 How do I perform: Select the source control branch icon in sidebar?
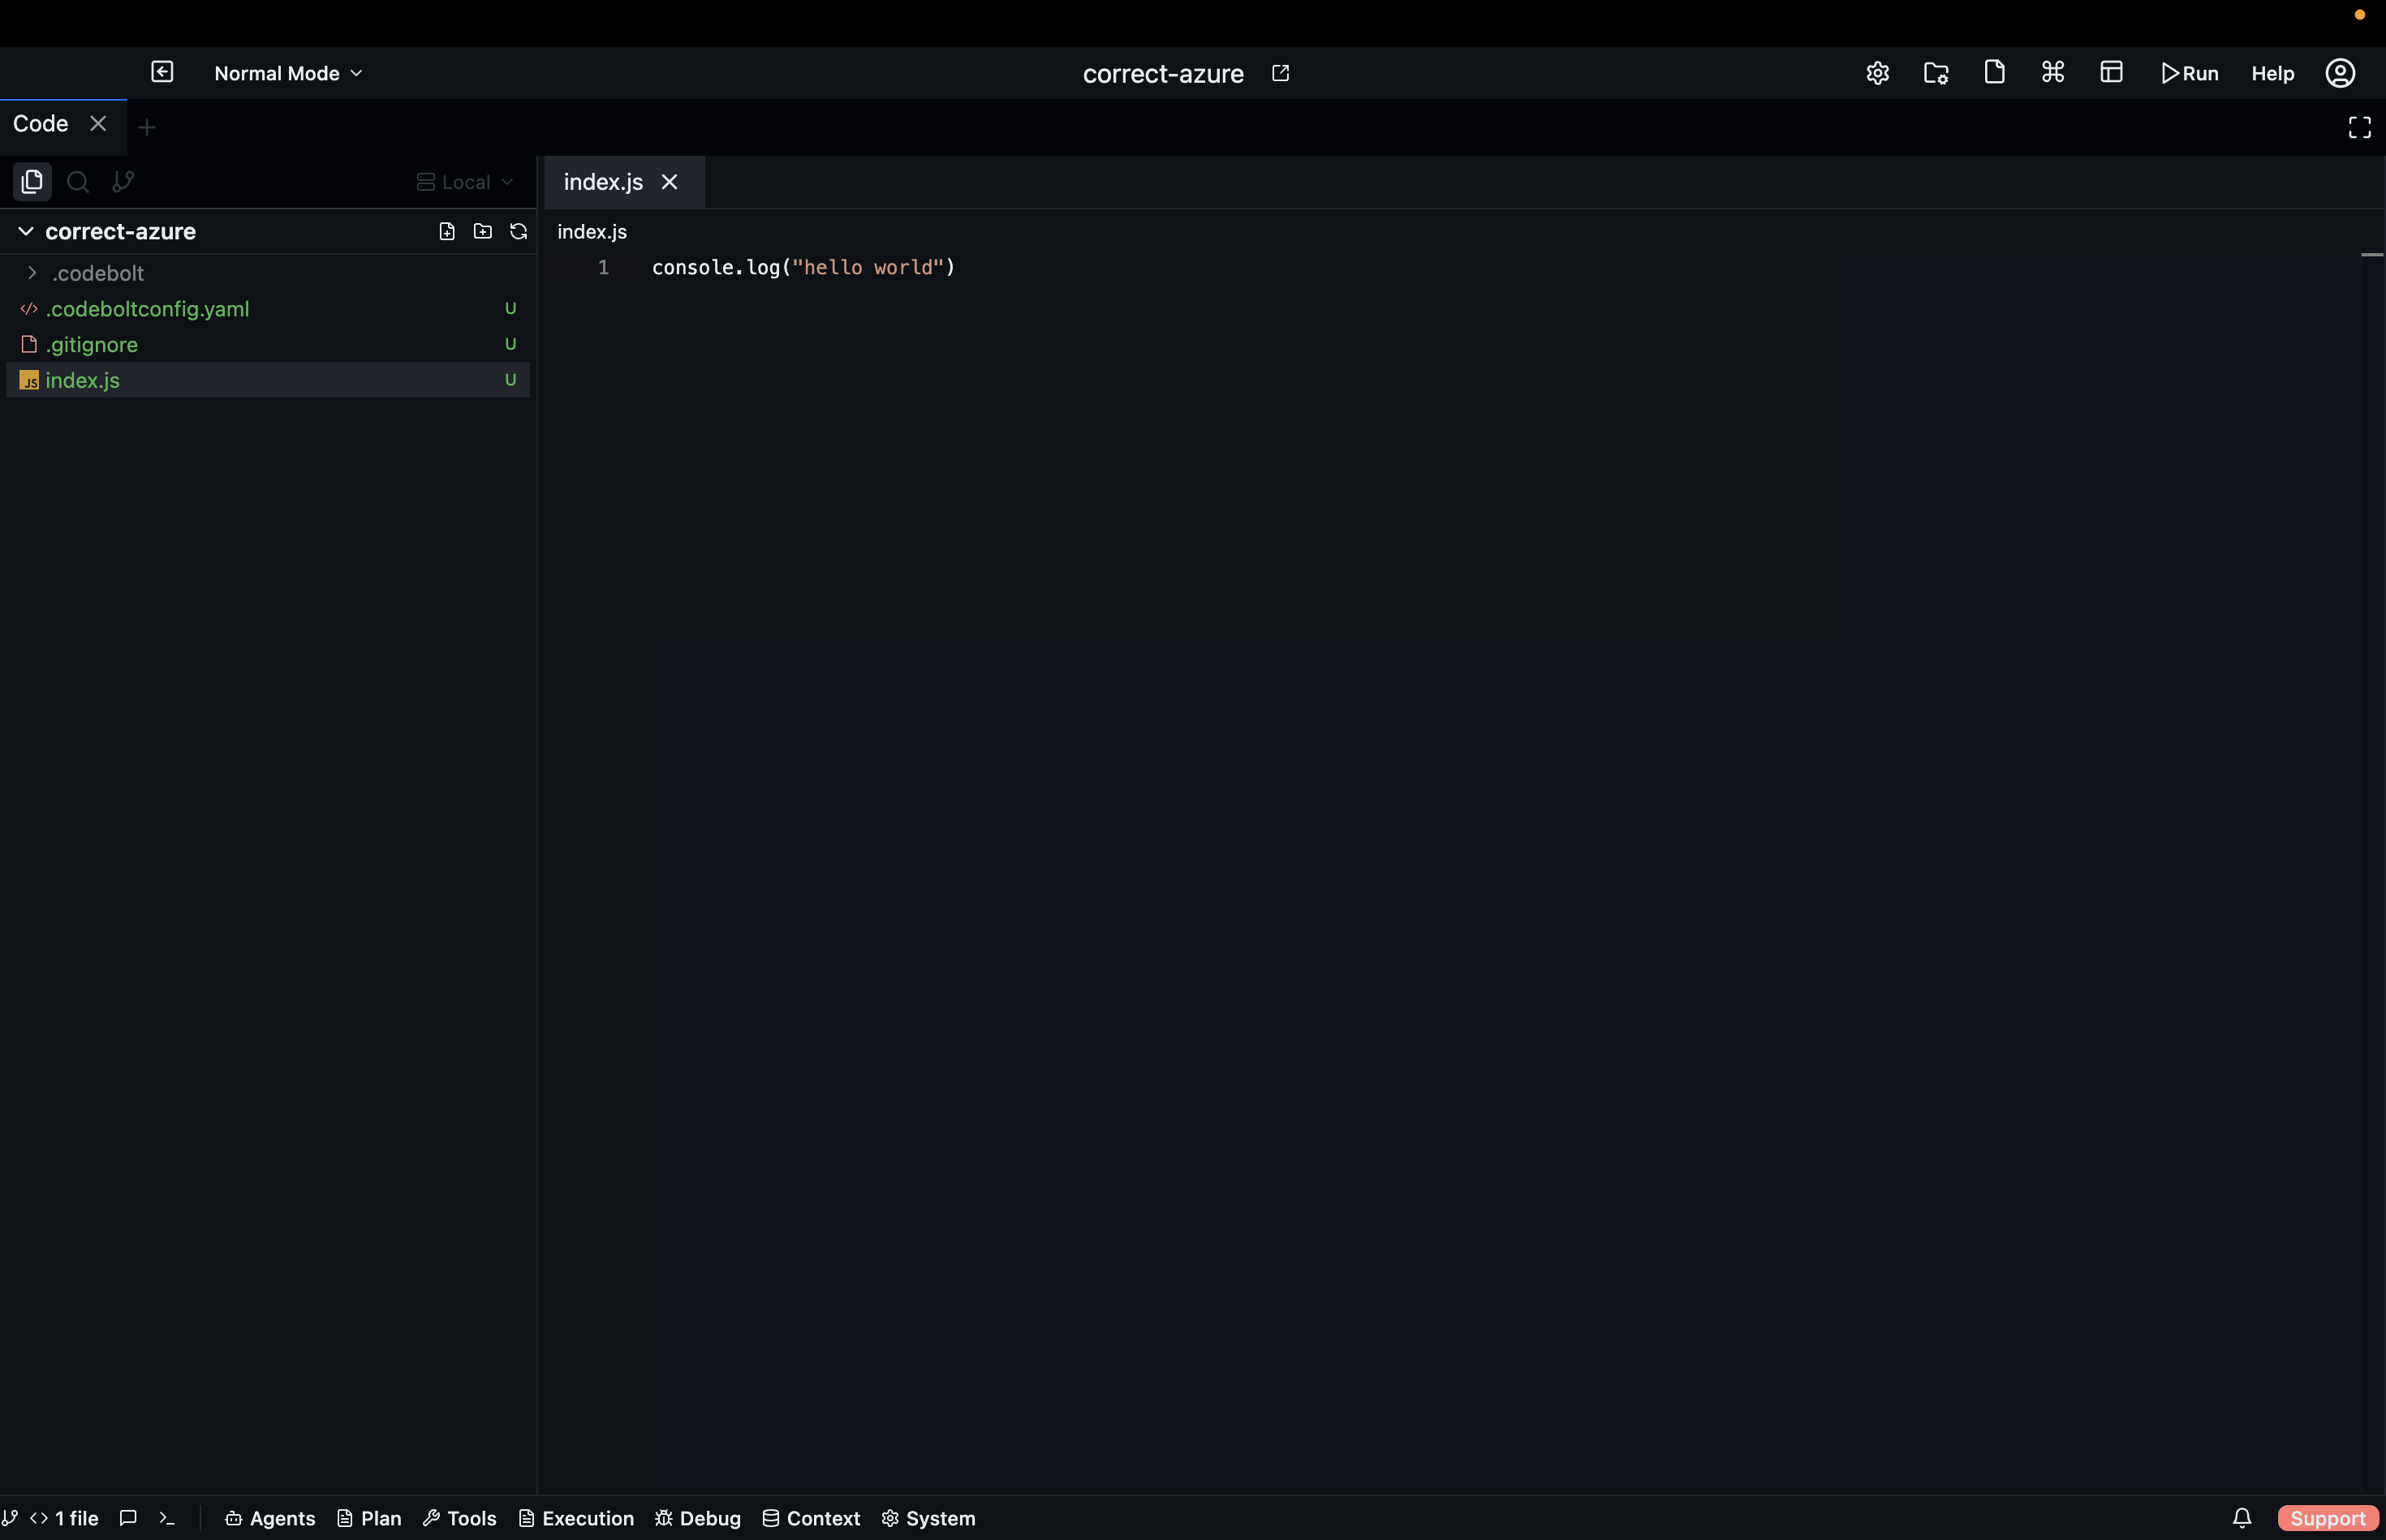click(x=122, y=181)
